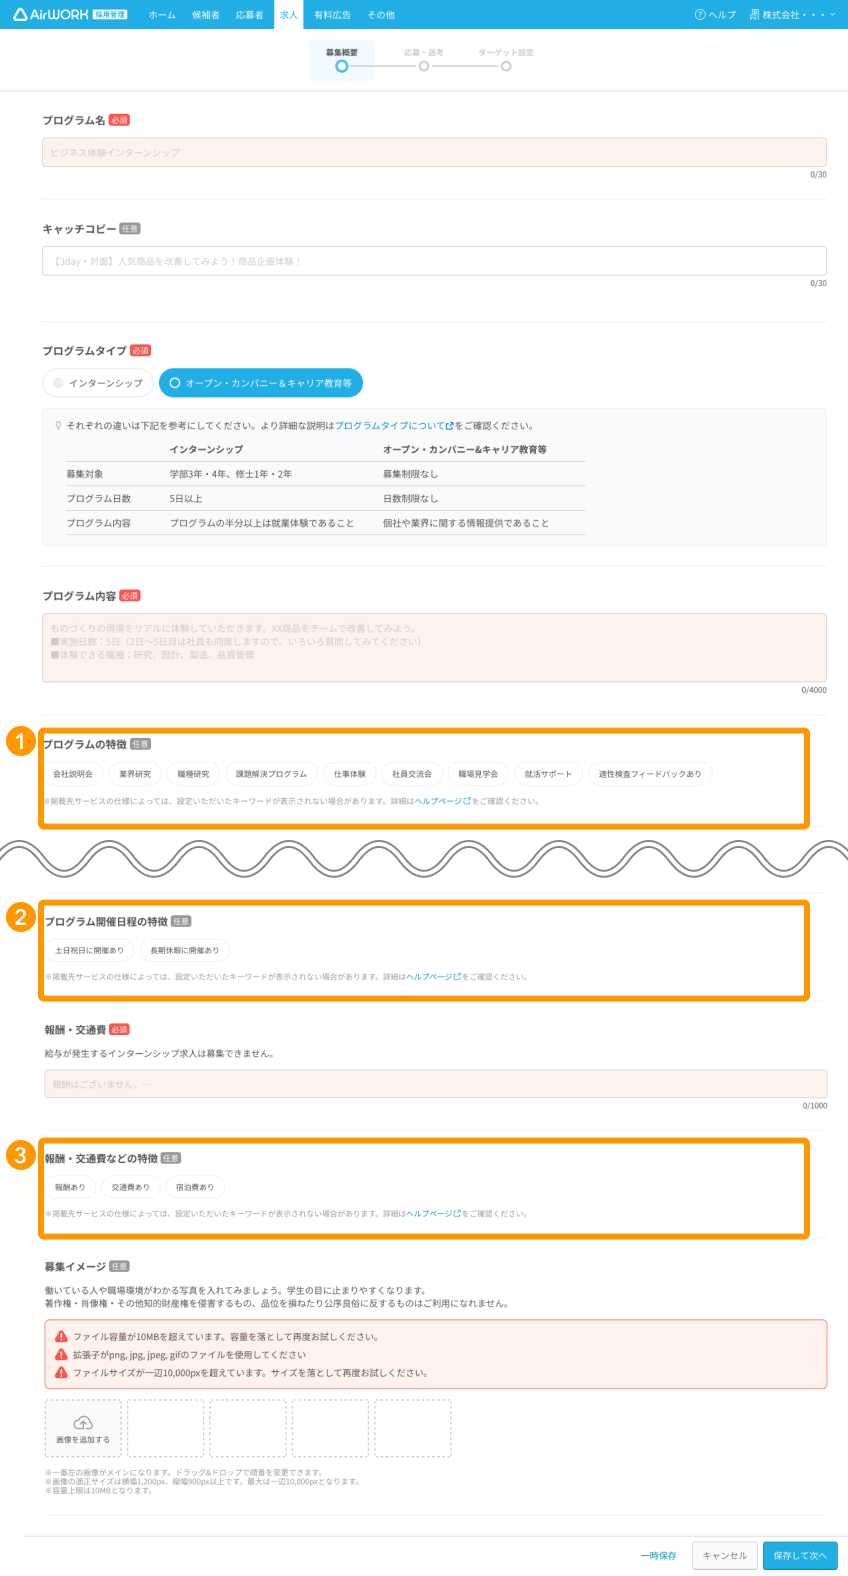Click the 5日以上 table cell
Image resolution: width=848 pixels, height=1576 pixels.
click(186, 498)
